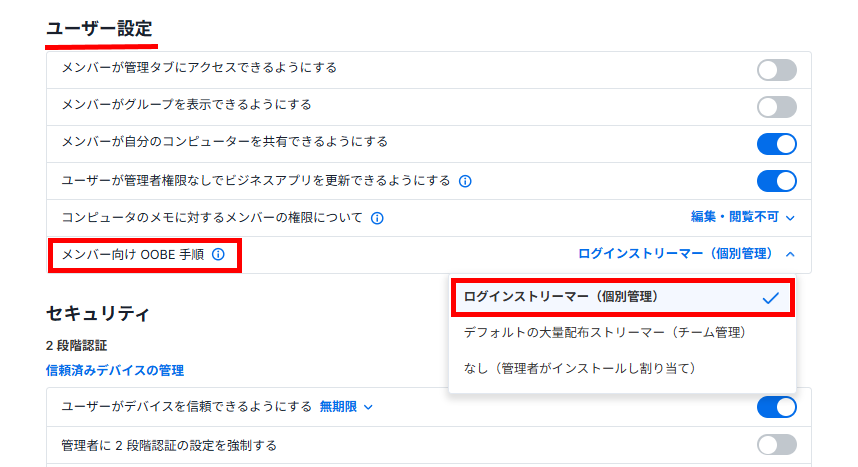The height and width of the screenshot is (467, 858).
Task: Click メンバーが自分のコンピューターを共有できるようにする text
Action: click(x=224, y=142)
